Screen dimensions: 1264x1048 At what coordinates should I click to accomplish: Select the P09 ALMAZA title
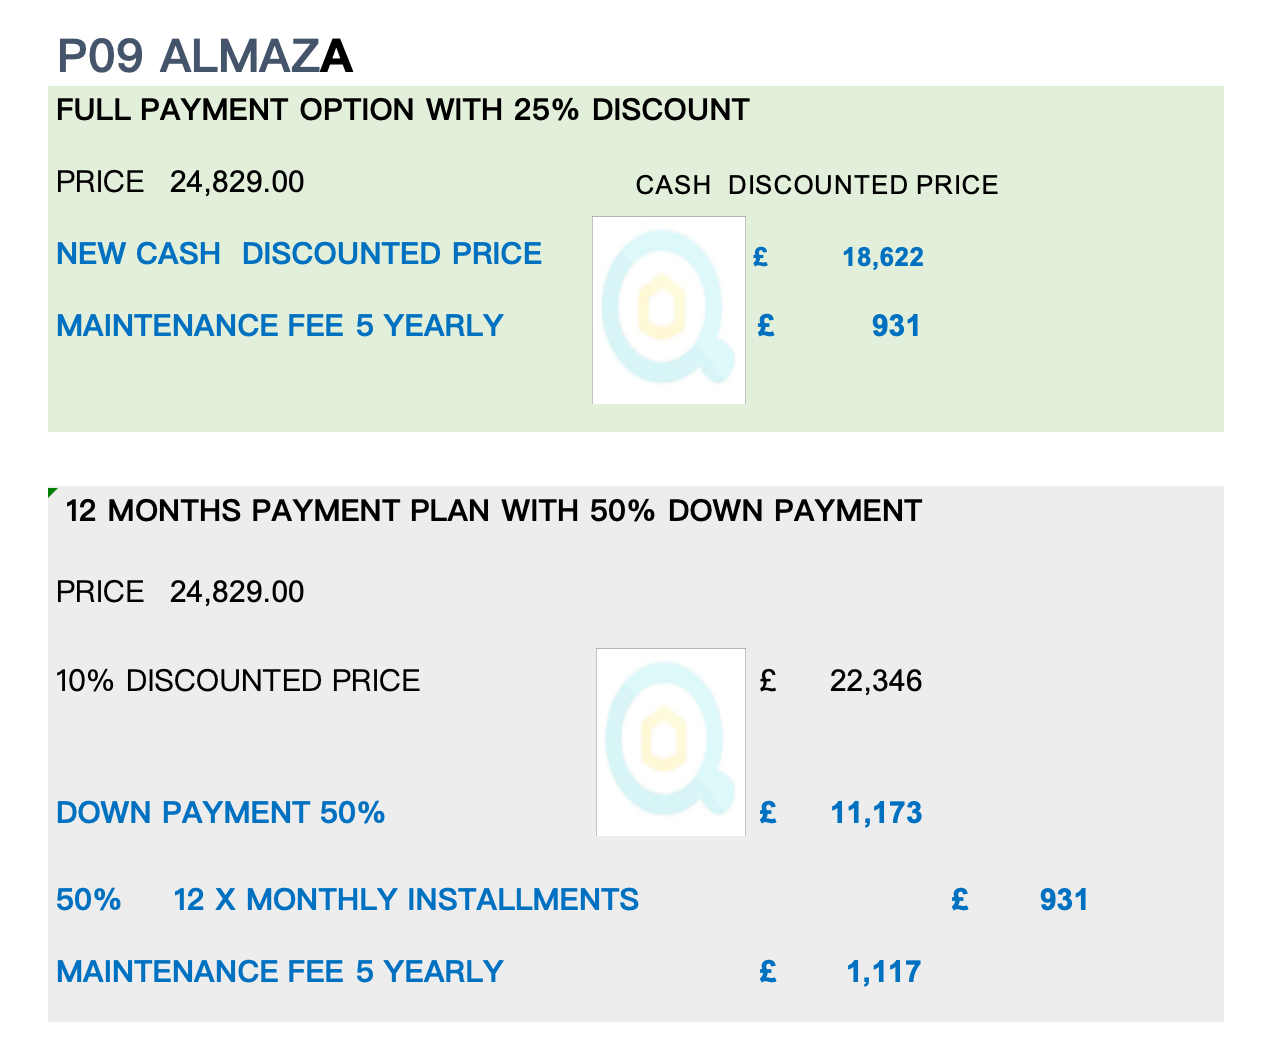click(205, 55)
